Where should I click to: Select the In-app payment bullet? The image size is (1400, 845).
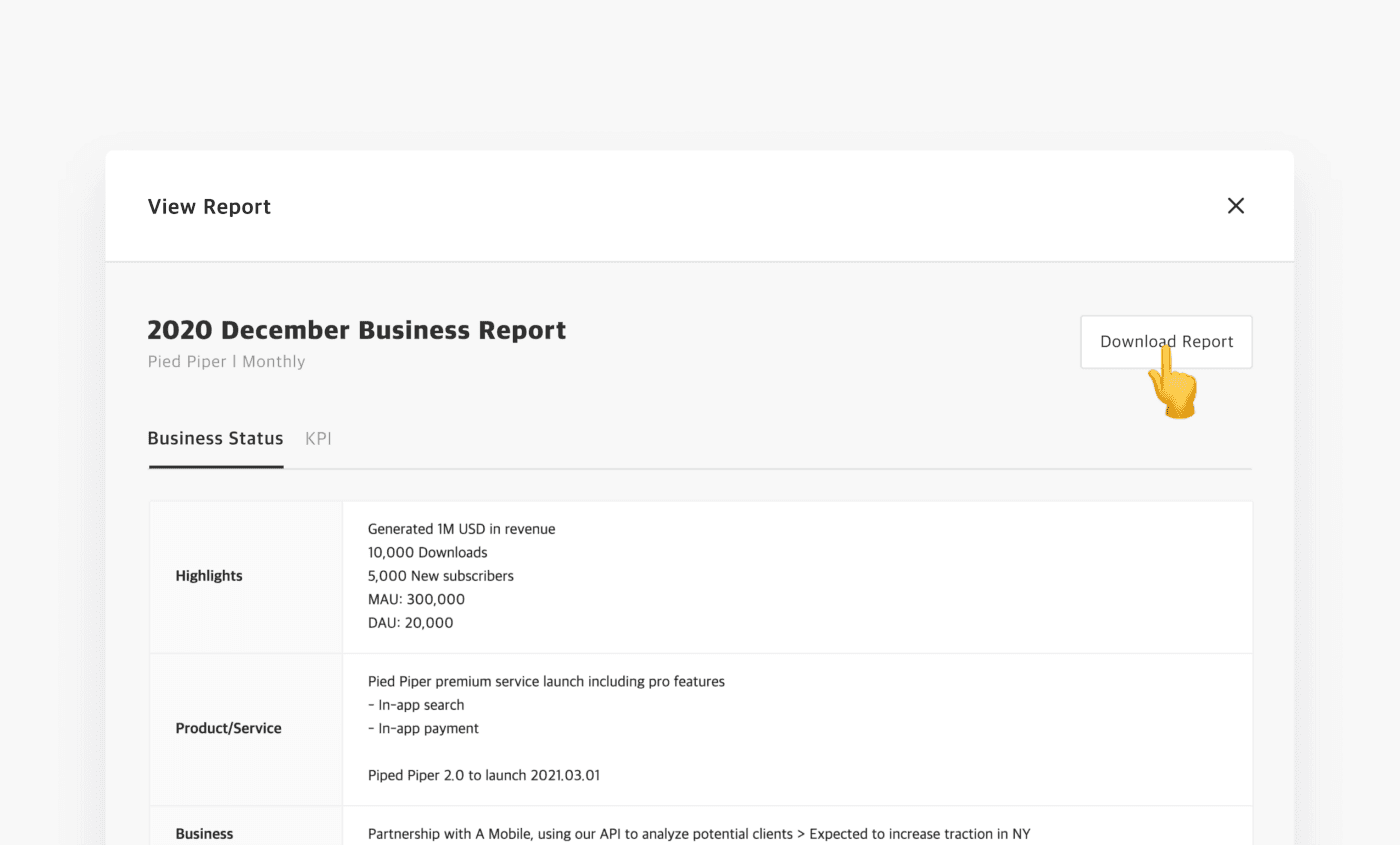[420, 728]
